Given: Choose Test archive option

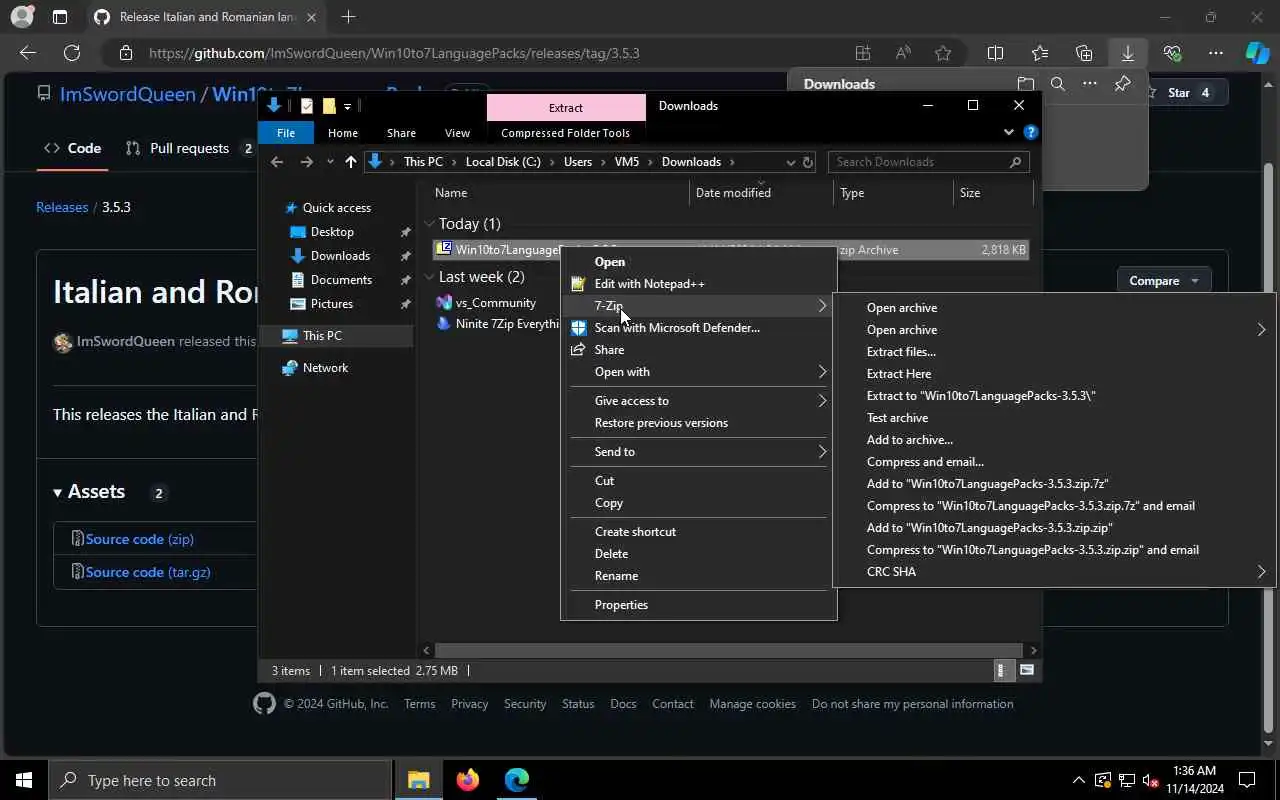Looking at the screenshot, I should click(897, 418).
